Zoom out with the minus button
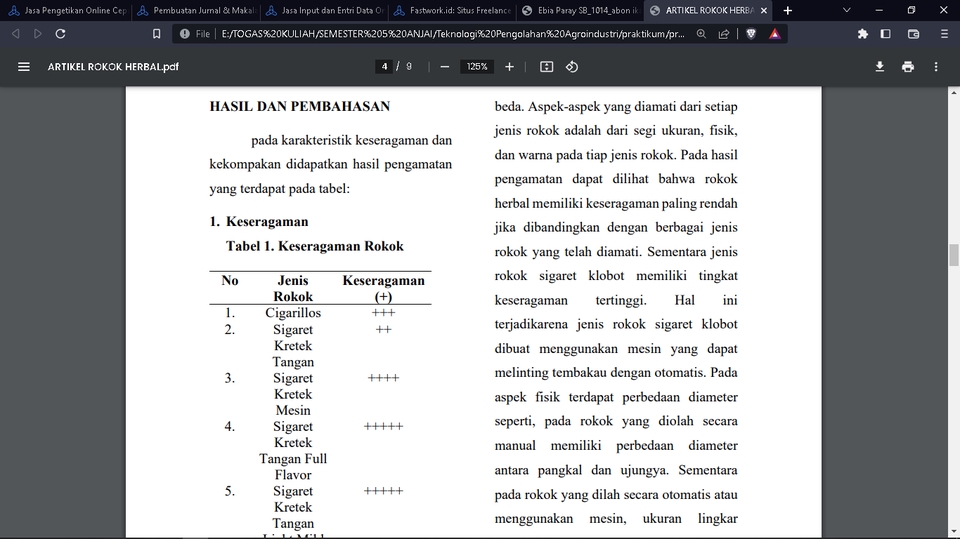The width and height of the screenshot is (960, 539). coord(445,67)
